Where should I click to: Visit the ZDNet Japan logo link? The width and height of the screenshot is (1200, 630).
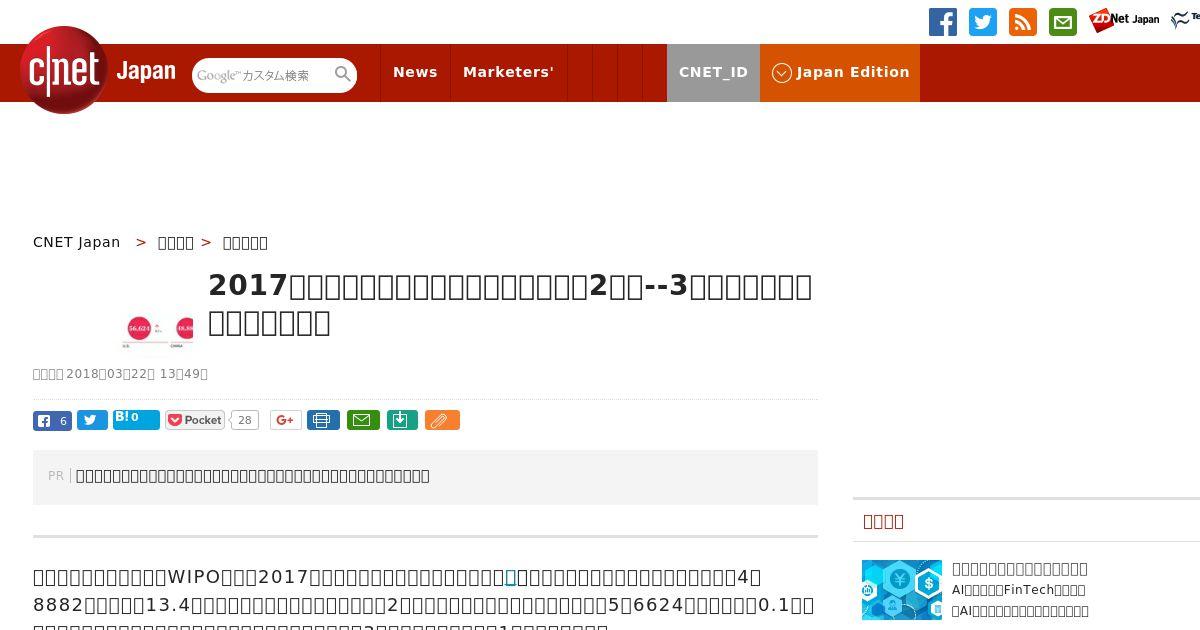[1124, 20]
